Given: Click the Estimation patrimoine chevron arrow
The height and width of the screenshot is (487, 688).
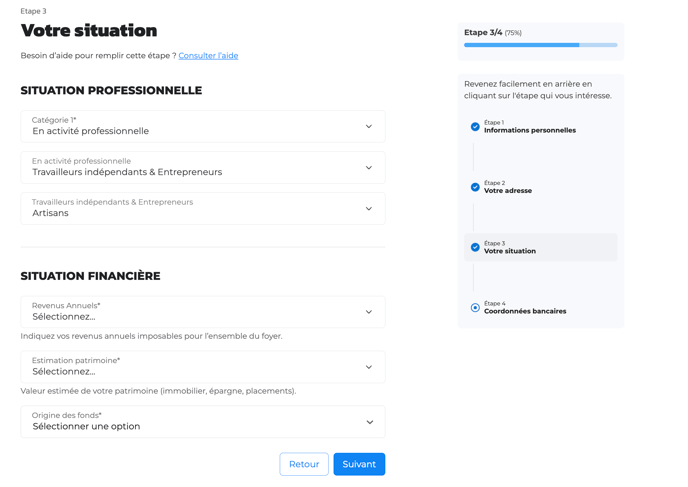Looking at the screenshot, I should point(369,367).
